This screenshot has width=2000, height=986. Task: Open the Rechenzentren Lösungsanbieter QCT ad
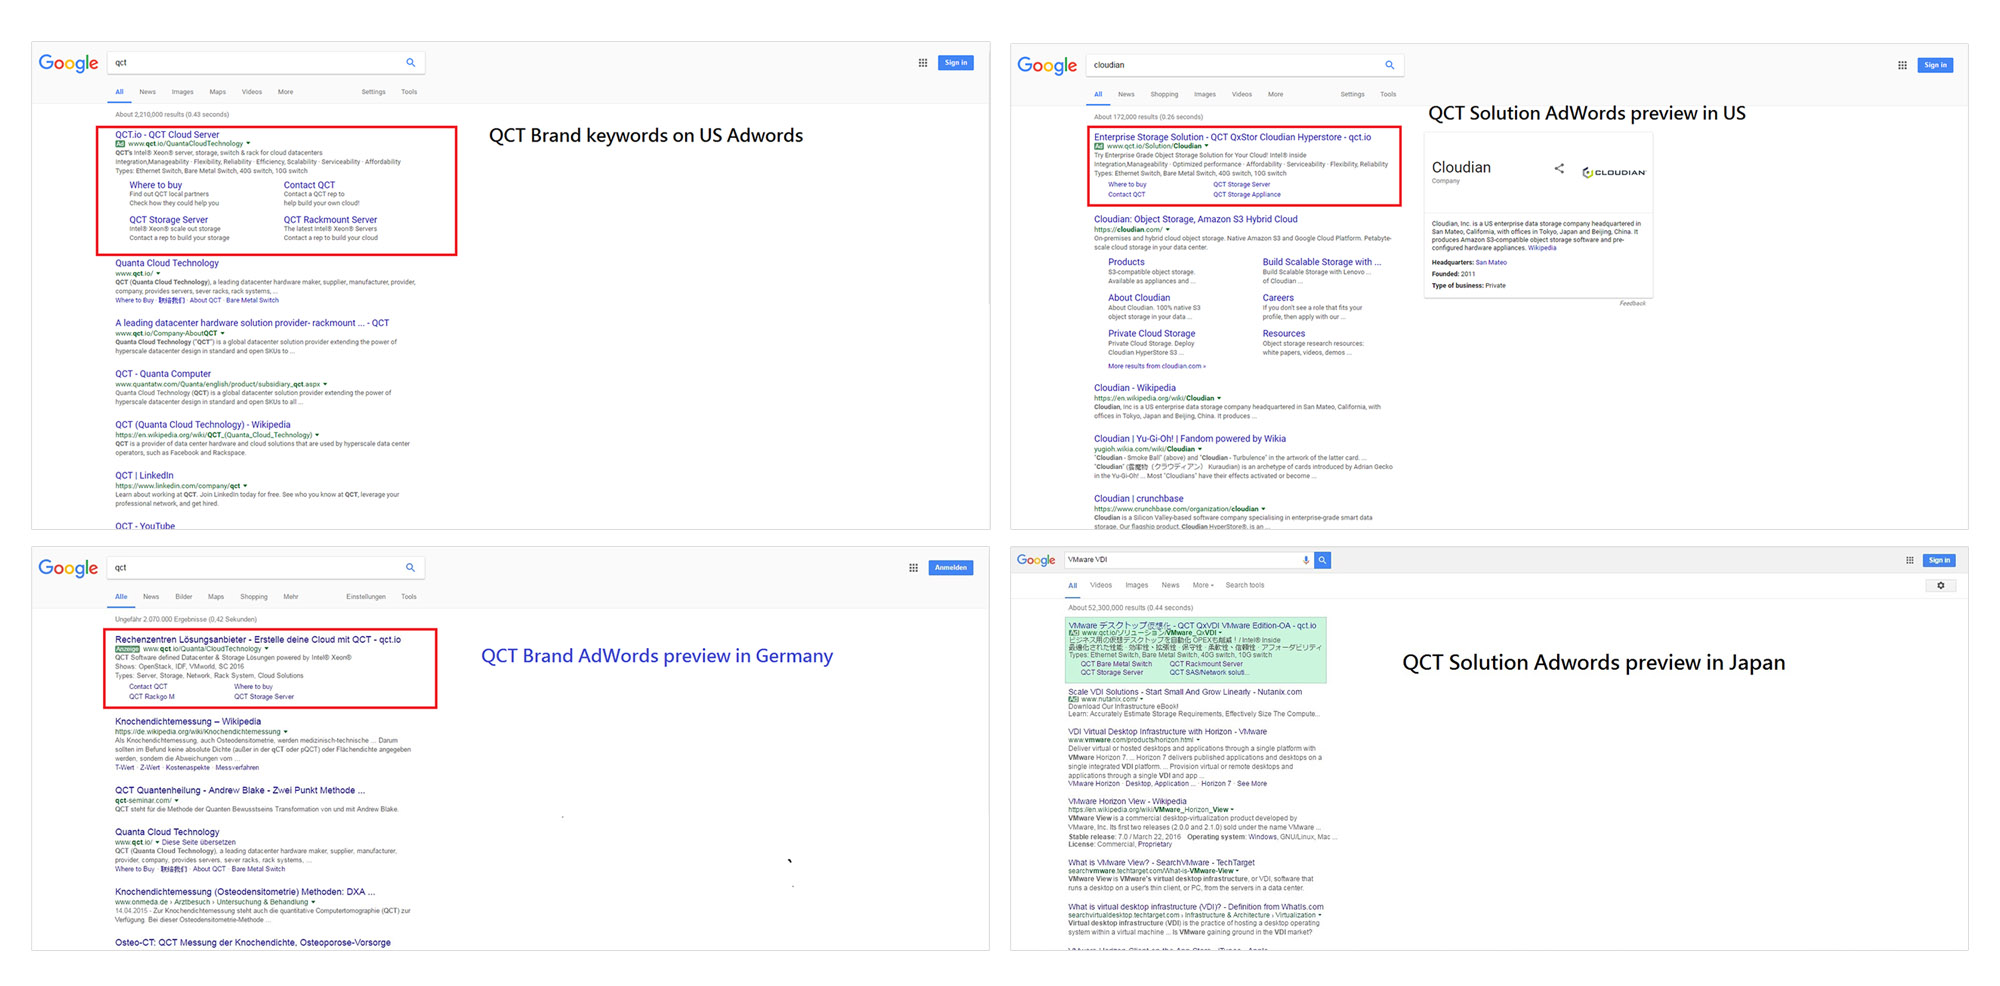click(x=258, y=639)
